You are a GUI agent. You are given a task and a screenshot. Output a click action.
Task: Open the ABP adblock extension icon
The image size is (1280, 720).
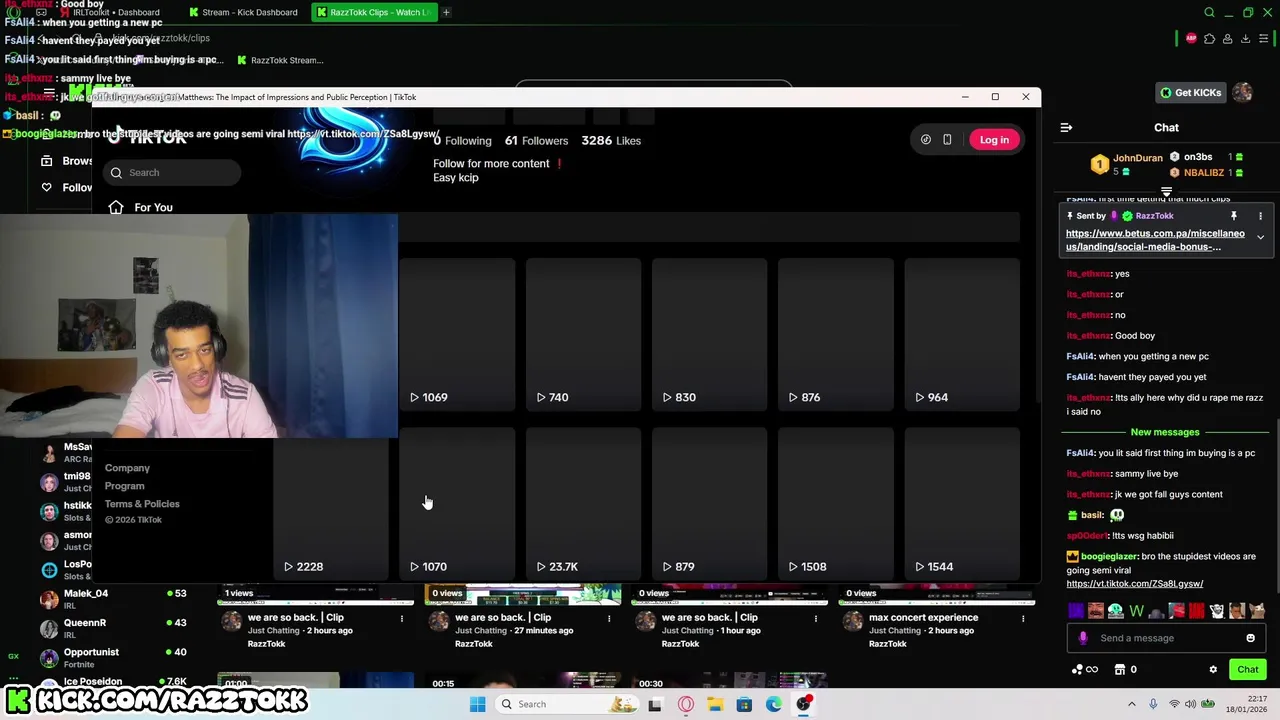pyautogui.click(x=1191, y=38)
